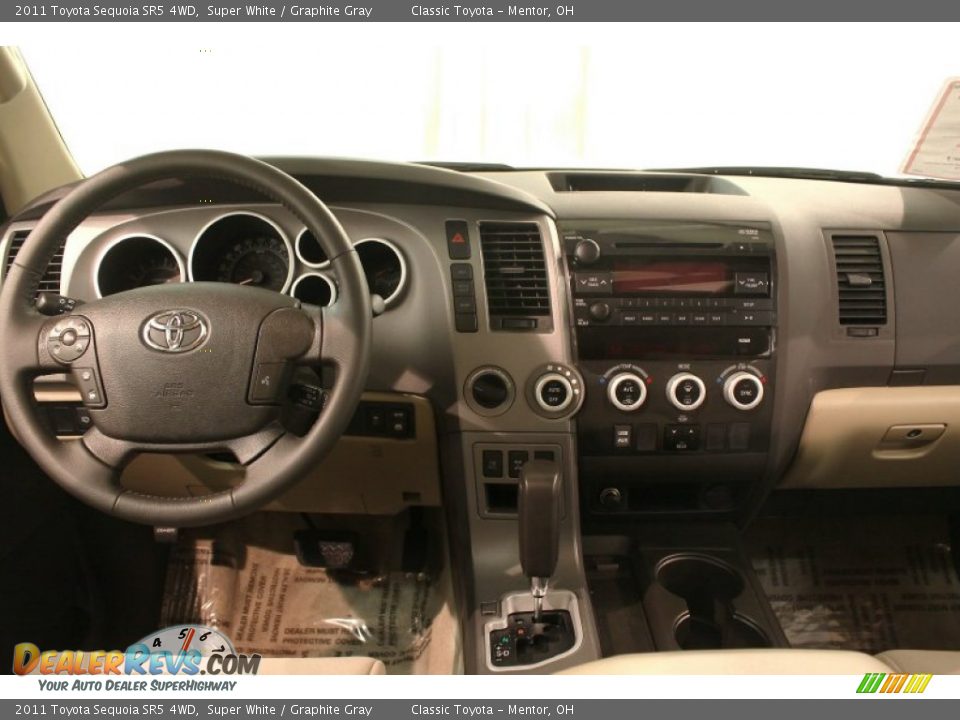
Task: Click the gear shift lever
Action: (x=539, y=522)
